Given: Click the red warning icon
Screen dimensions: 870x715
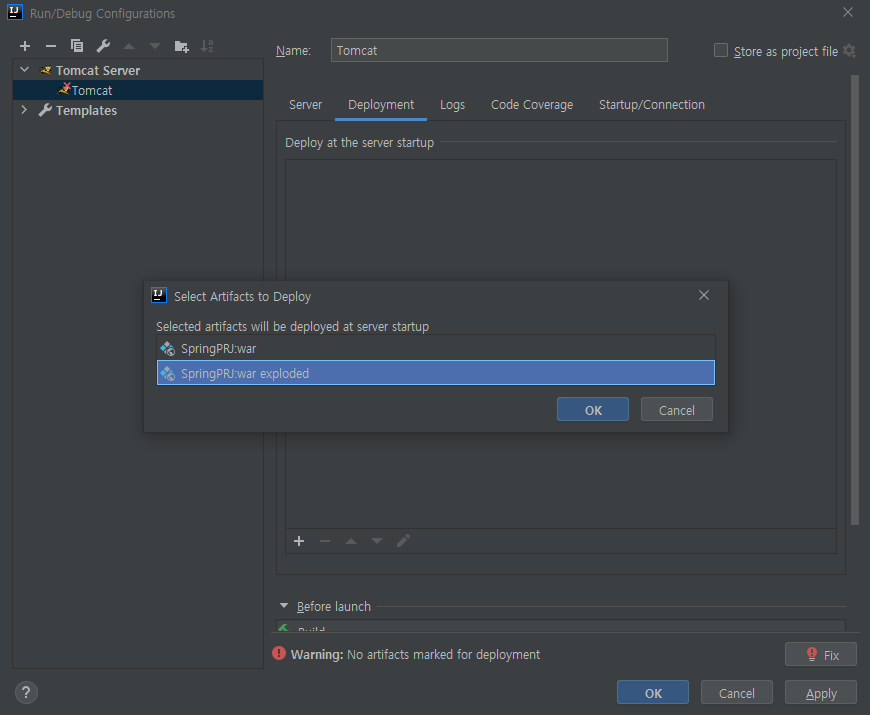Looking at the screenshot, I should click(x=279, y=653).
